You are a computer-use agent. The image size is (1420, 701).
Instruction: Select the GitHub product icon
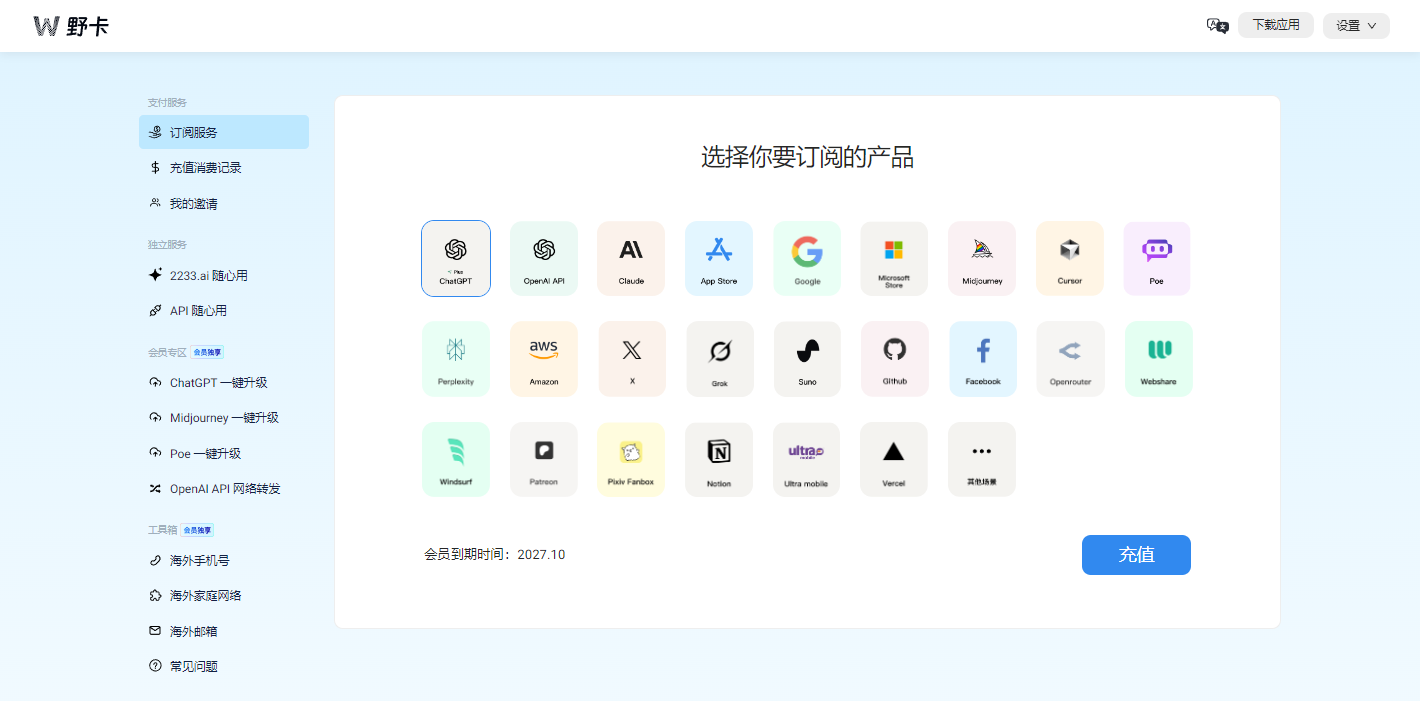pos(894,358)
